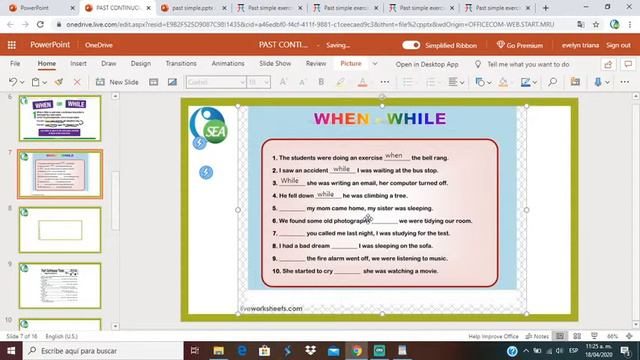
Task: Click the Share icon at top right of ribbon
Action: coord(608,64)
